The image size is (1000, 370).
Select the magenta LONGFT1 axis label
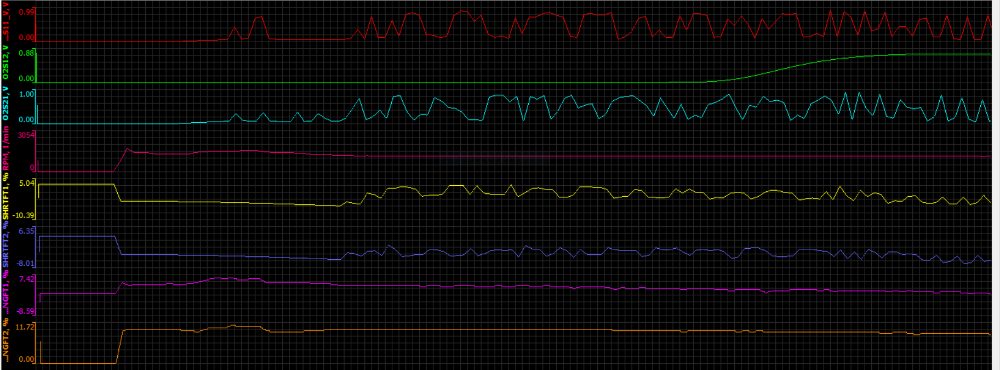[5, 294]
